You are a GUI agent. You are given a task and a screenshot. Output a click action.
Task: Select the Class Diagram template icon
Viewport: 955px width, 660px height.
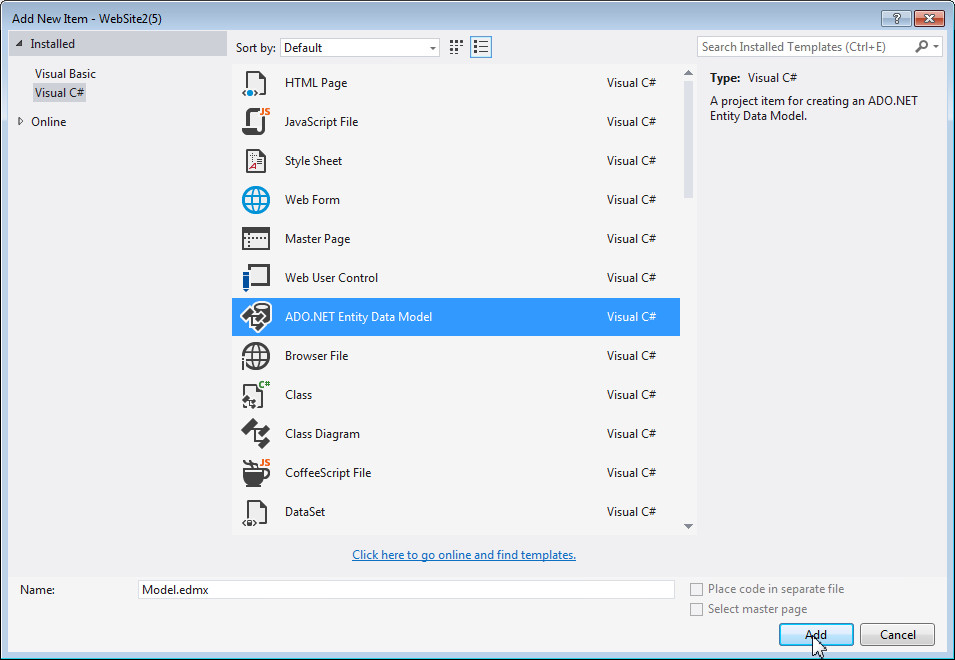(x=256, y=433)
